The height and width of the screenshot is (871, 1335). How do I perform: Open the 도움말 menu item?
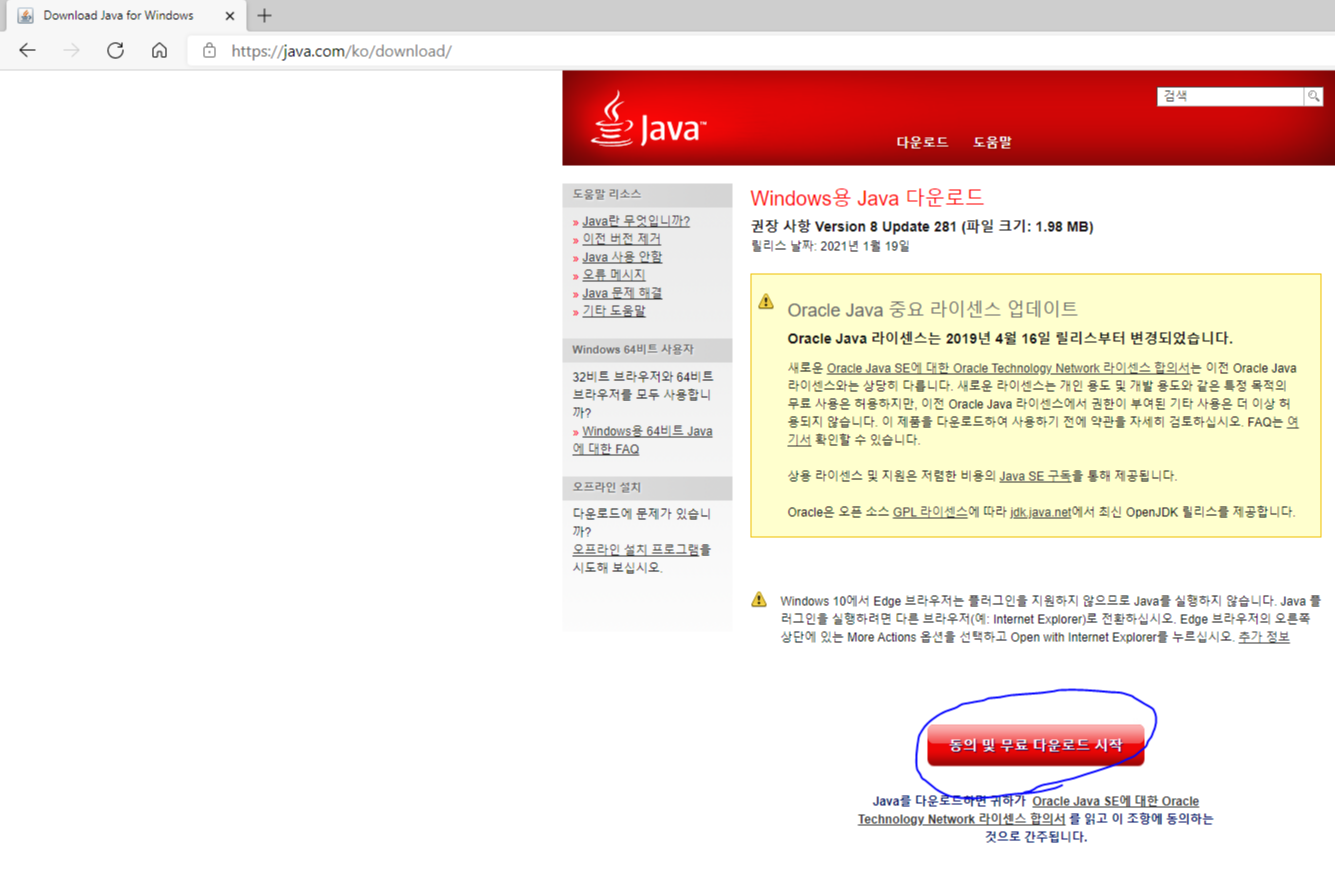992,142
